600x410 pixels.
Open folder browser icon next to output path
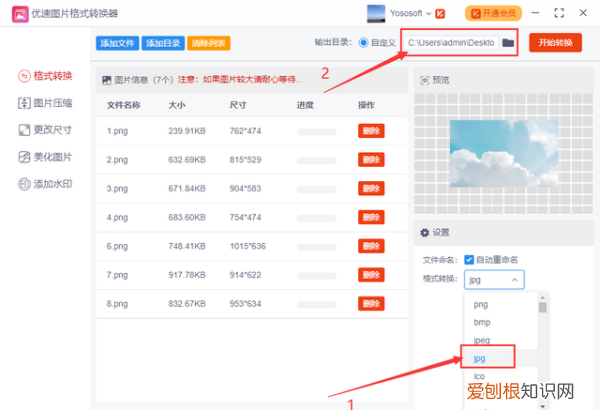[x=508, y=42]
